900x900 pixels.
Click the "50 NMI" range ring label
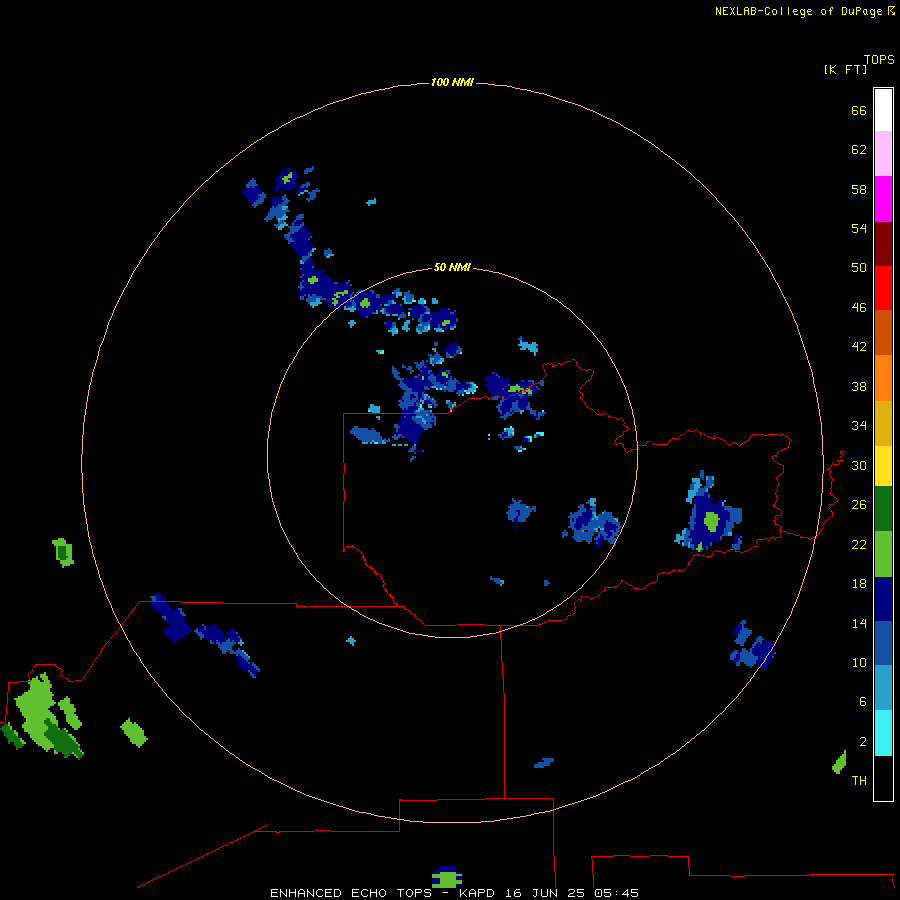452,267
